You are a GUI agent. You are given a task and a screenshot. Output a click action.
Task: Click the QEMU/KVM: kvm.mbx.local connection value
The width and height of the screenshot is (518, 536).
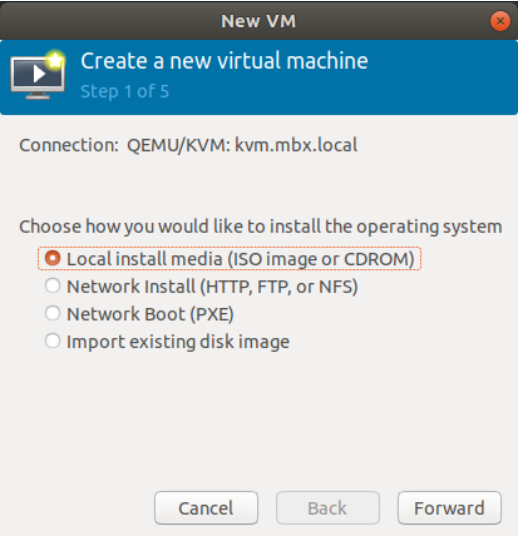tap(242, 146)
